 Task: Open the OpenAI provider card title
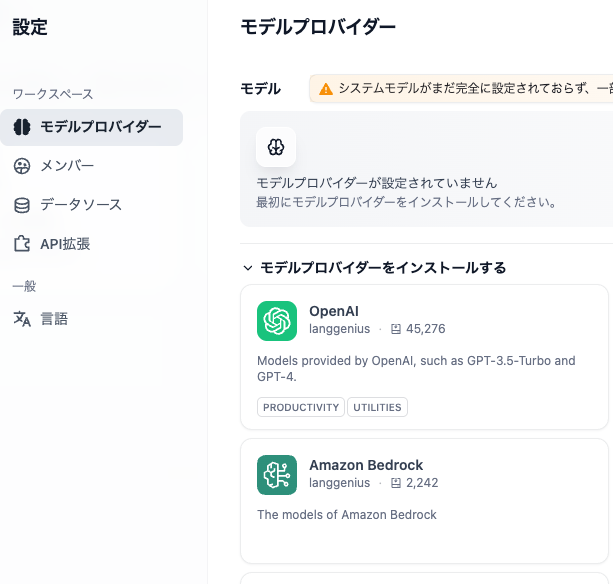[334, 311]
